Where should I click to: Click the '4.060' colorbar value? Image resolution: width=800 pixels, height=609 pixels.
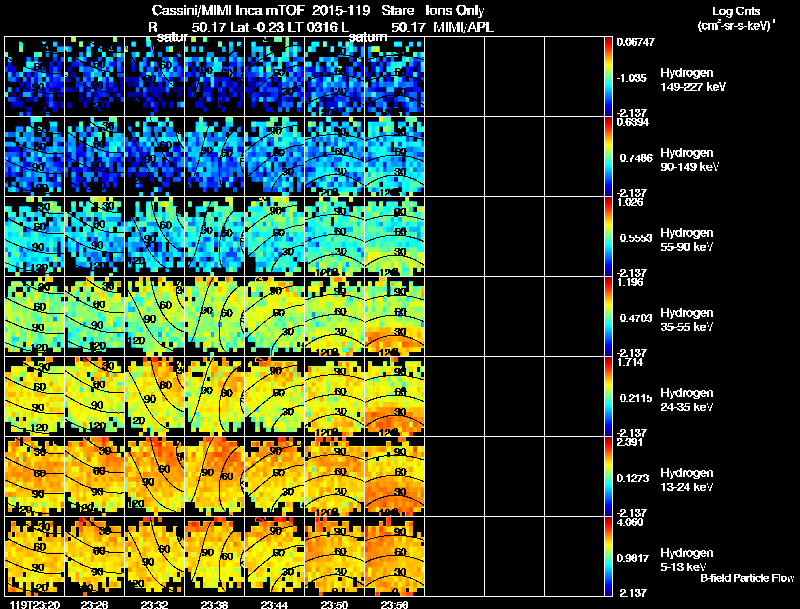point(630,522)
